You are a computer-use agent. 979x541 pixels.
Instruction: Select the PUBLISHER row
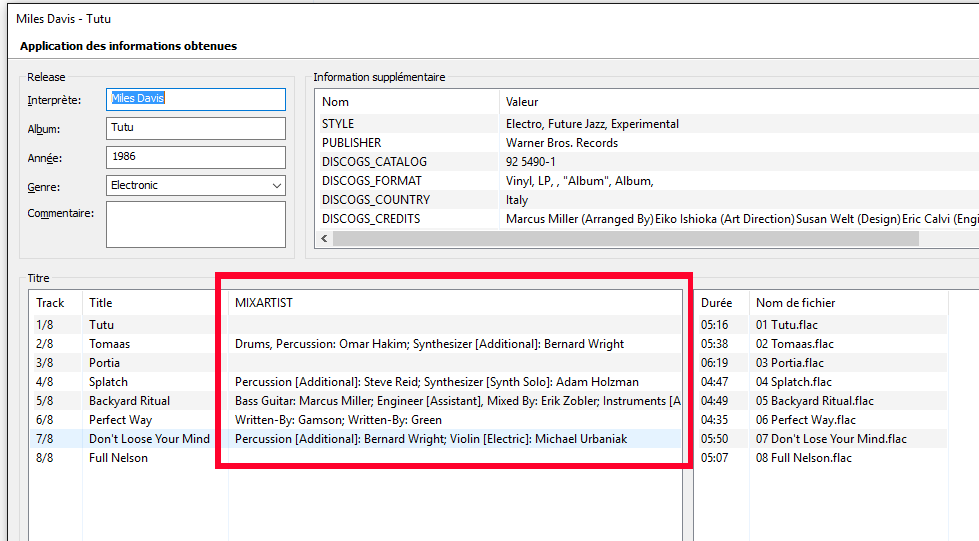647,143
